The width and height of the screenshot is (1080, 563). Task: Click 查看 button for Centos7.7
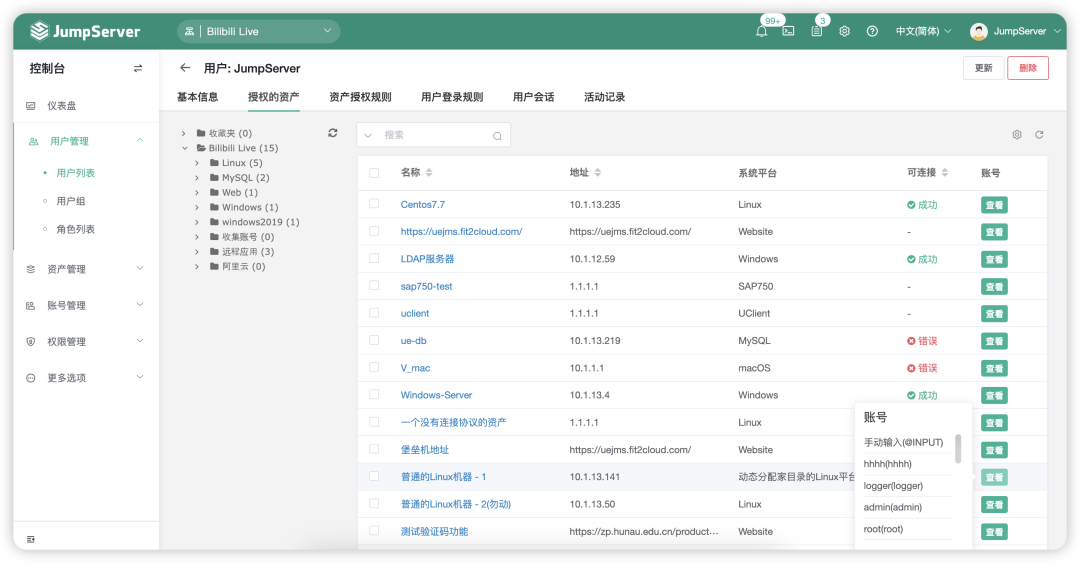point(994,205)
